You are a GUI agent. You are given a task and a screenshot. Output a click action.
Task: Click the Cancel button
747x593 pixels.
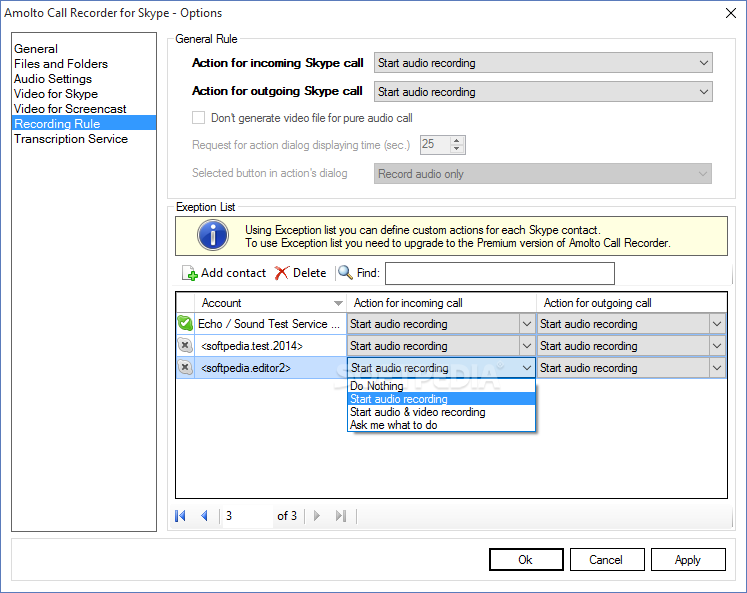607,560
